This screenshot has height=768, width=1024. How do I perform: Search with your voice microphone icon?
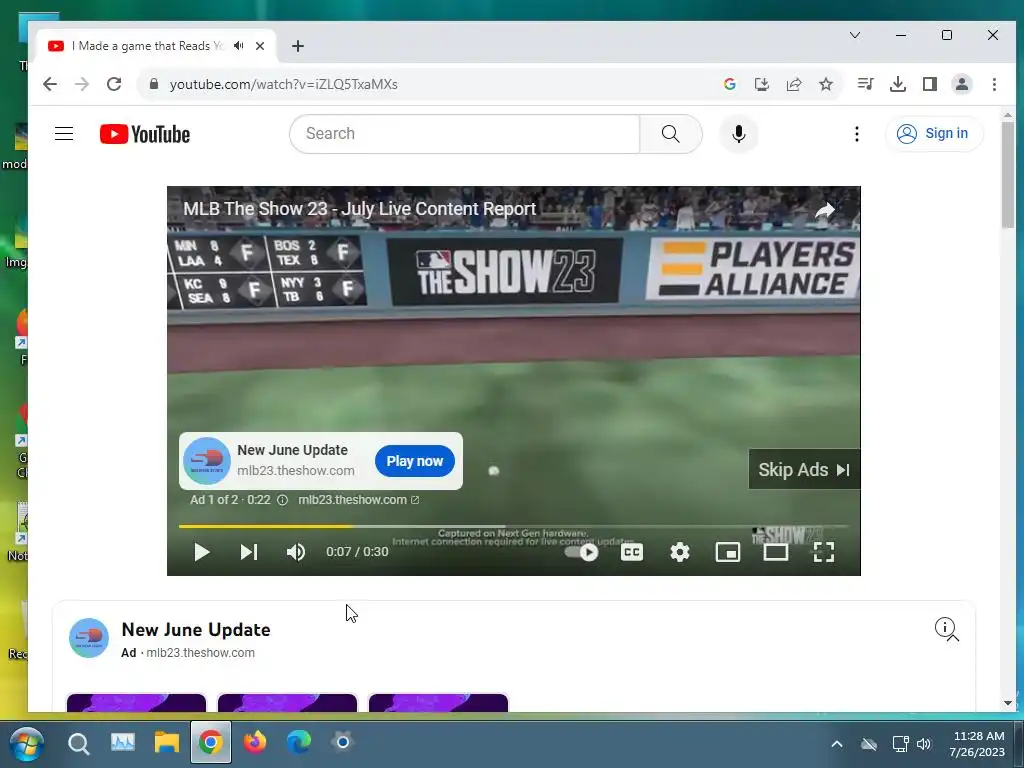point(739,134)
